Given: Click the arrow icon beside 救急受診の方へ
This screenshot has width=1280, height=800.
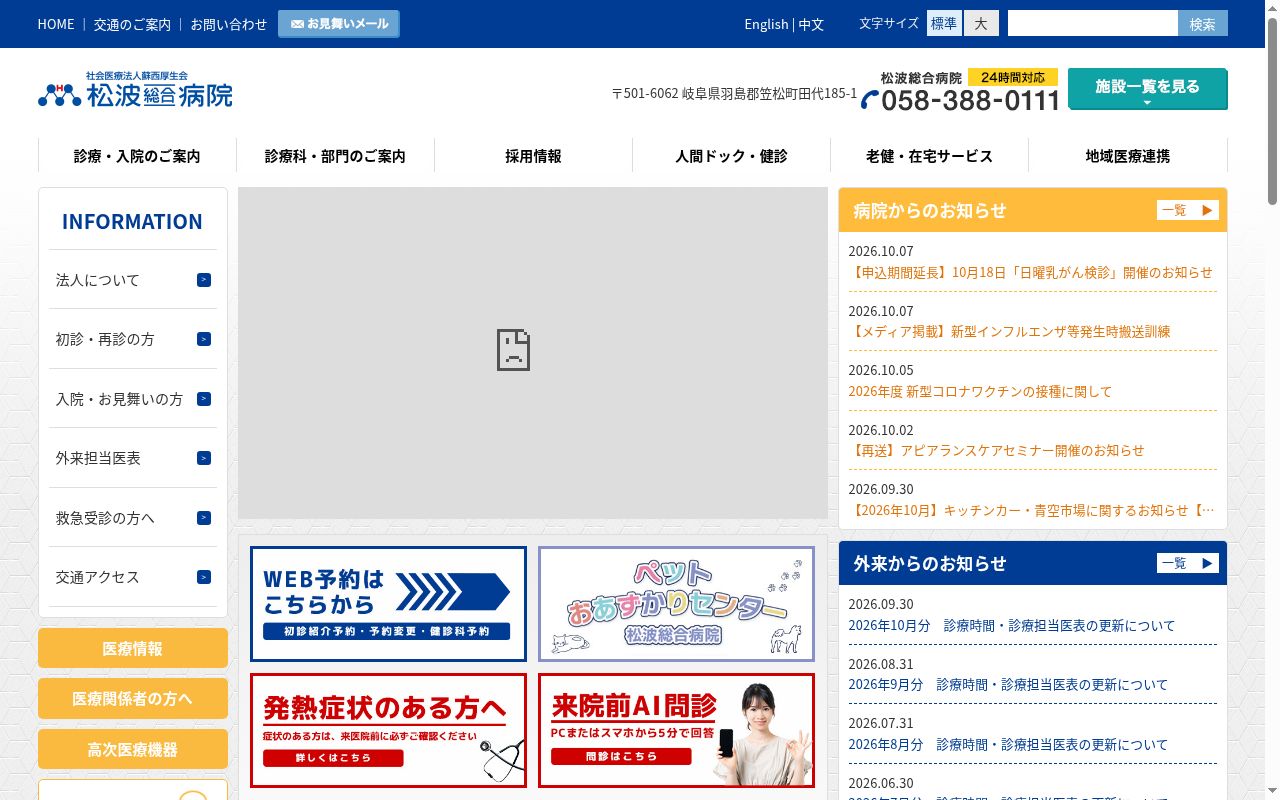Looking at the screenshot, I should click(204, 518).
